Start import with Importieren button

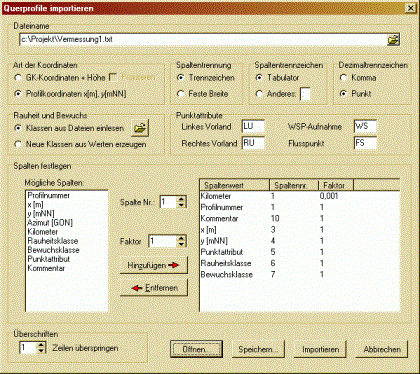pos(320,349)
